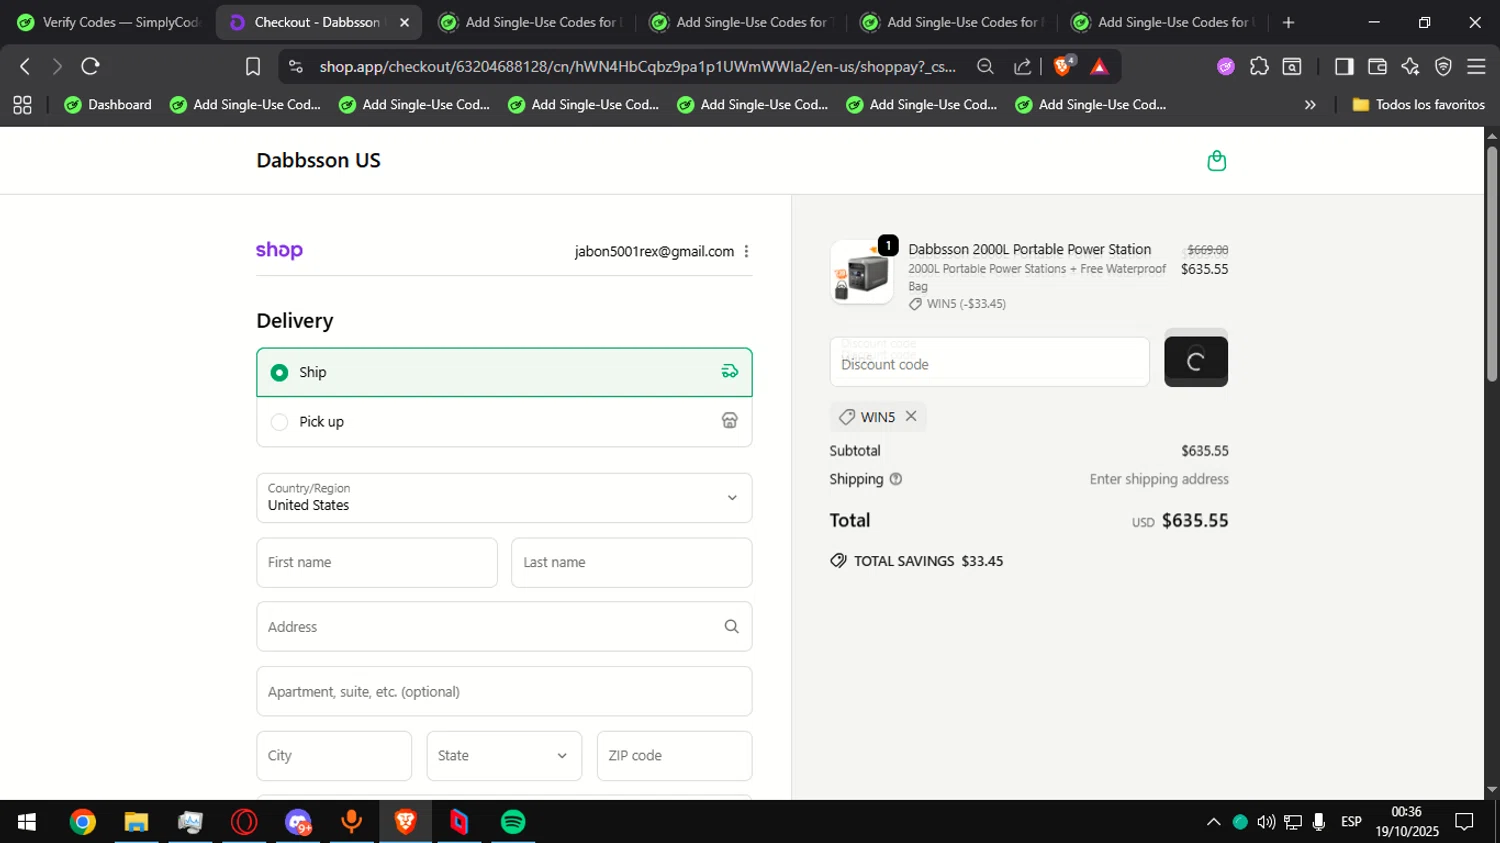Click TOTAL SAVINGS $33.45 text

(x=929, y=561)
